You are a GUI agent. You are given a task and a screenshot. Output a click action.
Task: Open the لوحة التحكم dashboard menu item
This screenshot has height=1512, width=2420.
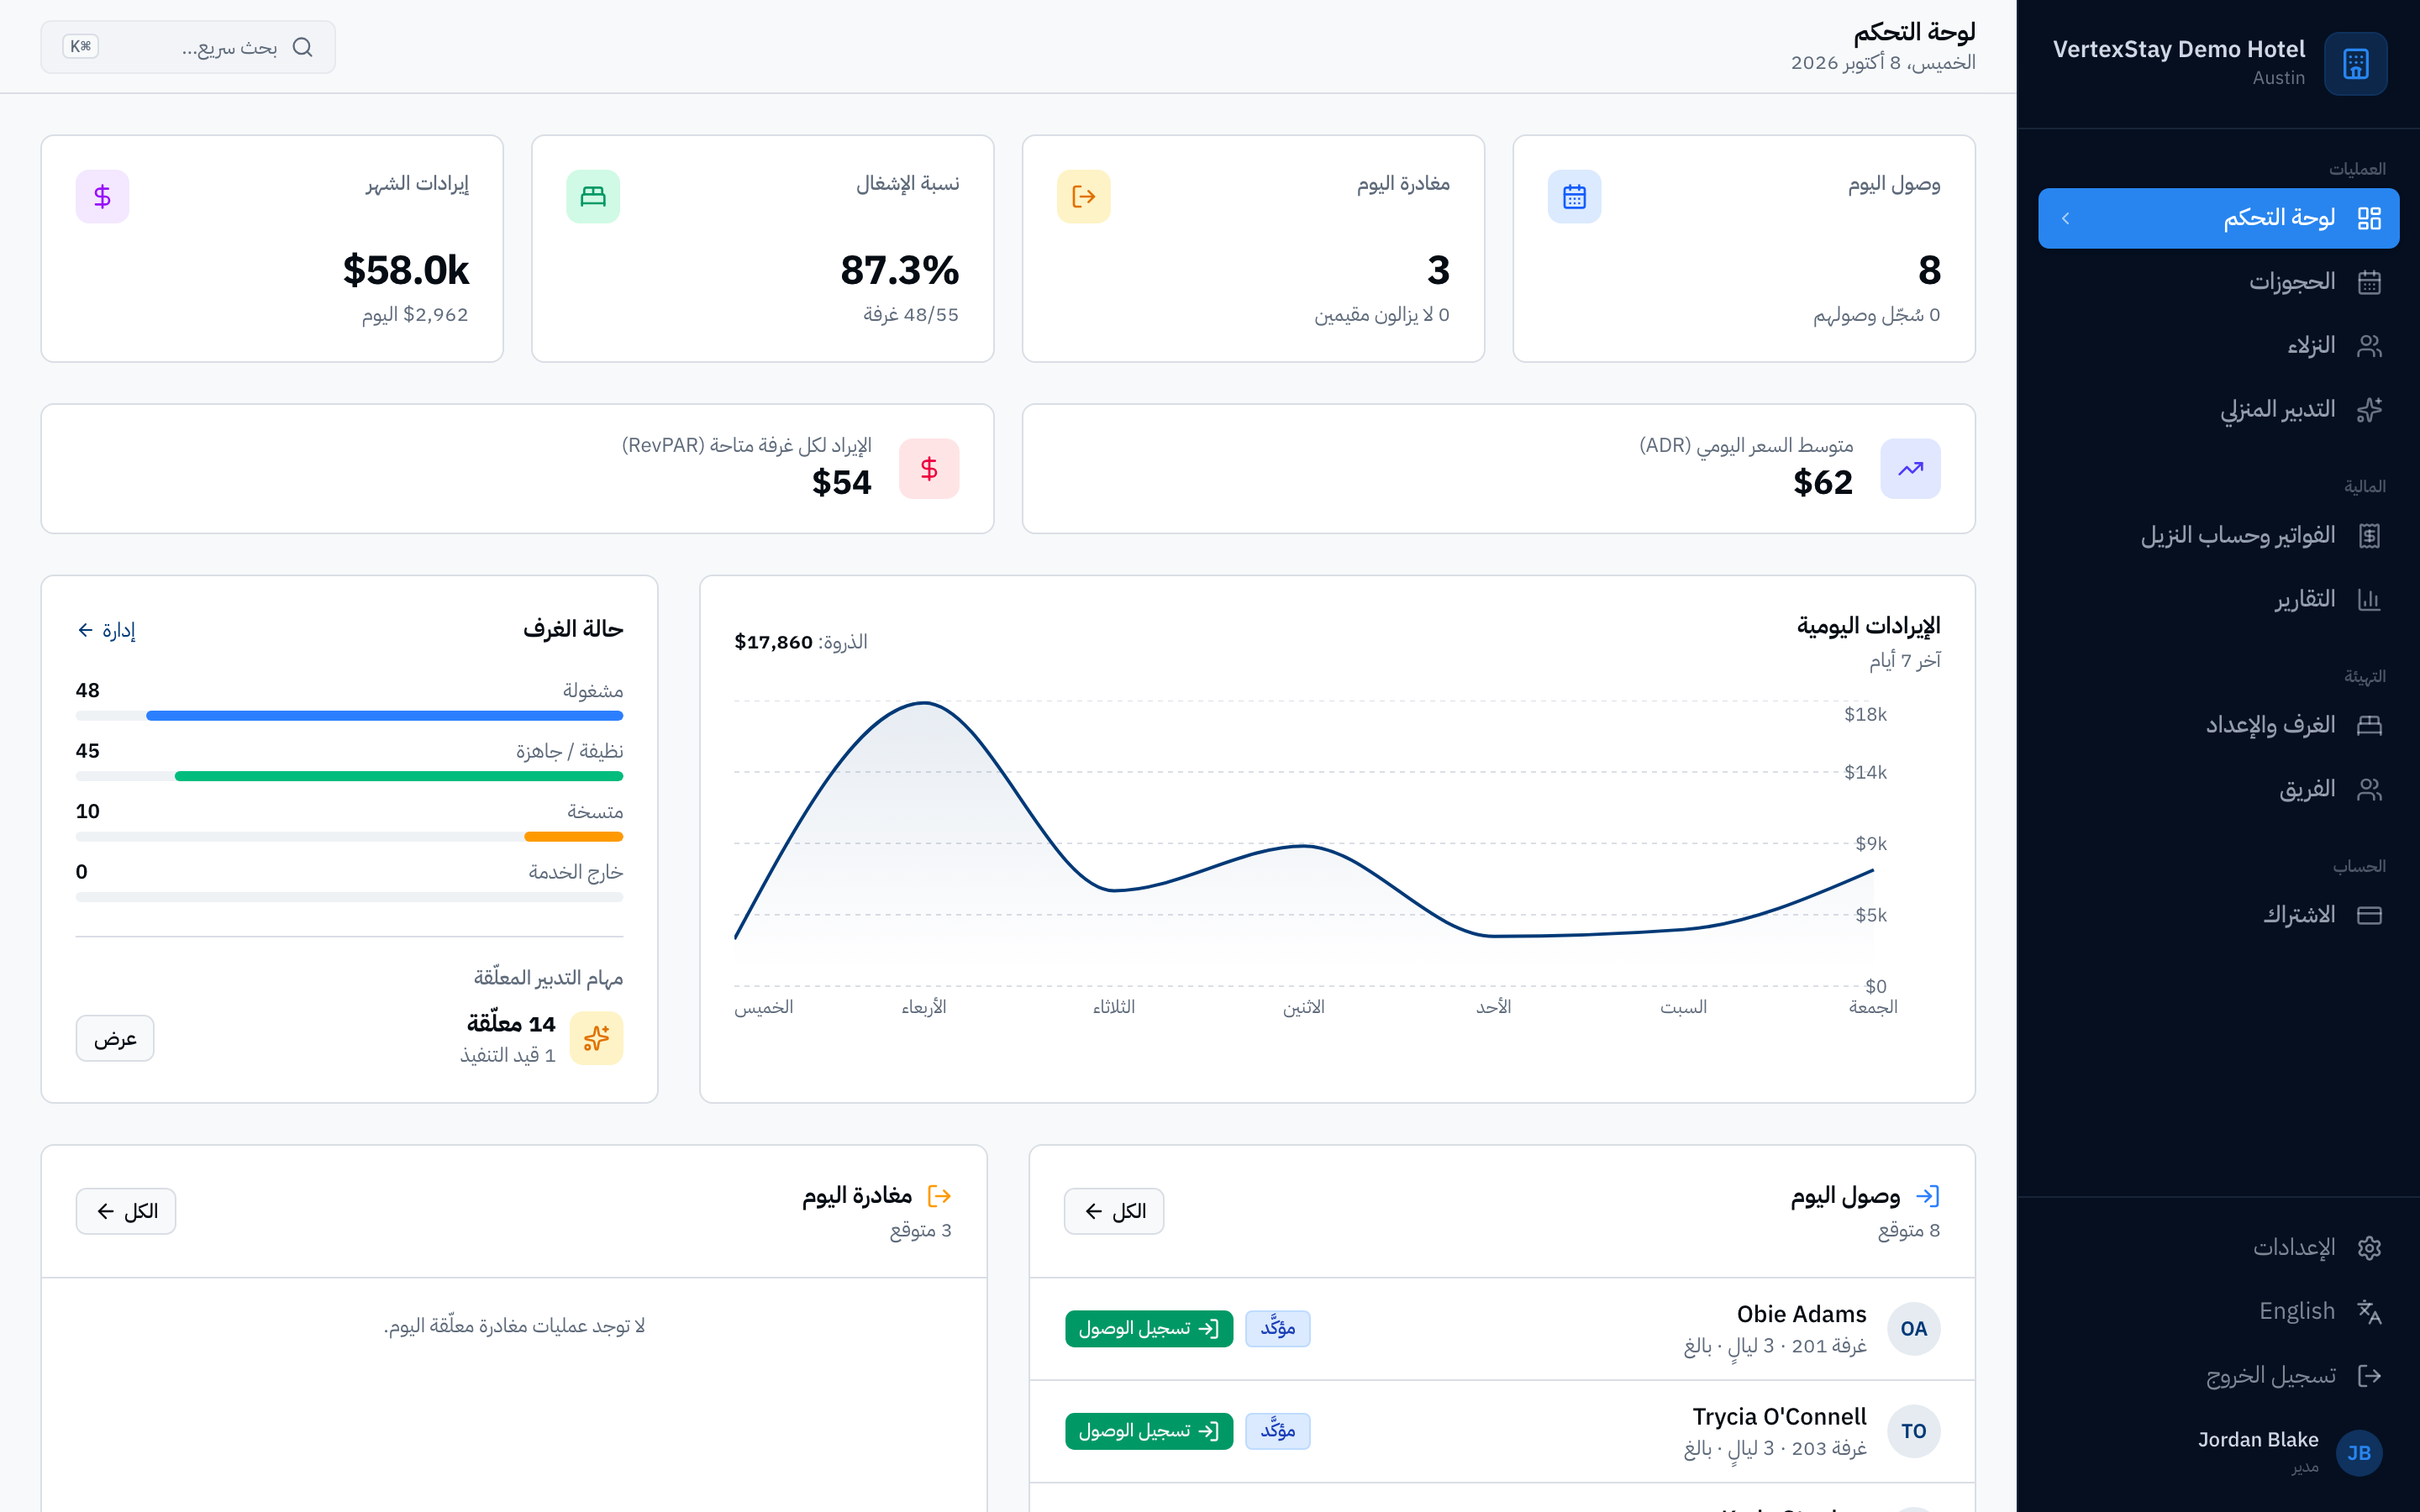2218,218
